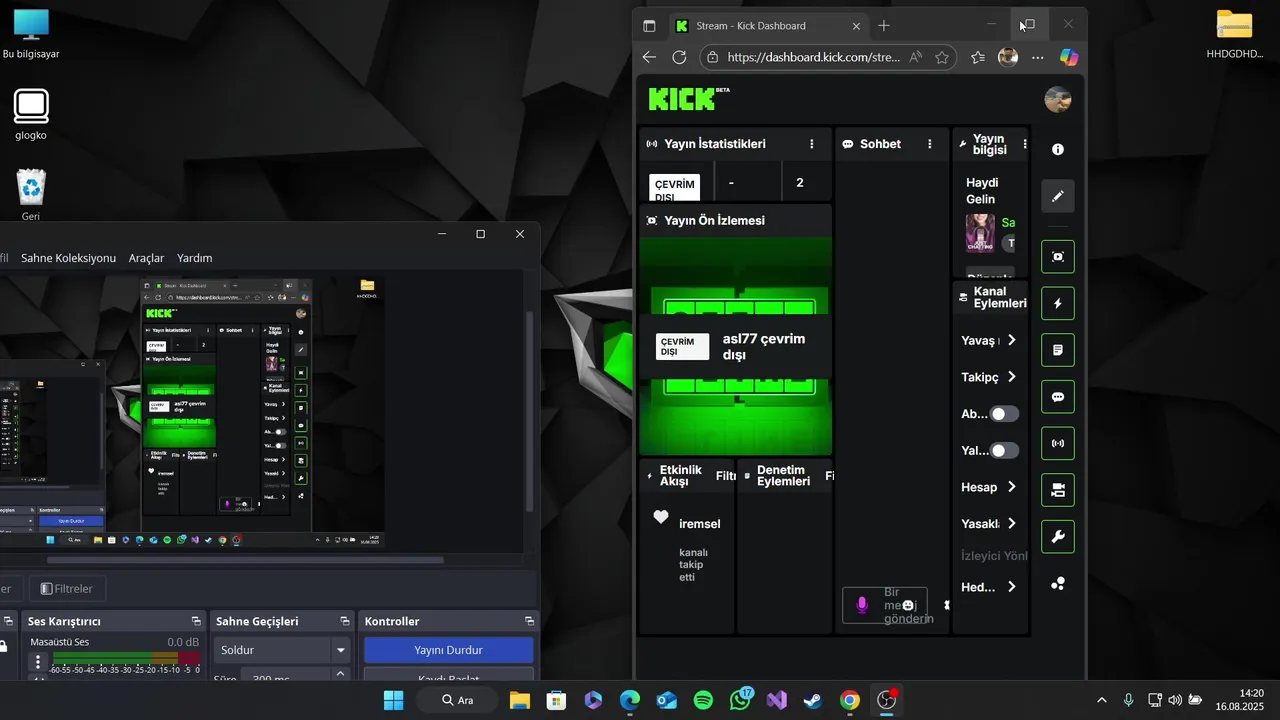Open the emoji picker in chat input

pyautogui.click(x=908, y=605)
